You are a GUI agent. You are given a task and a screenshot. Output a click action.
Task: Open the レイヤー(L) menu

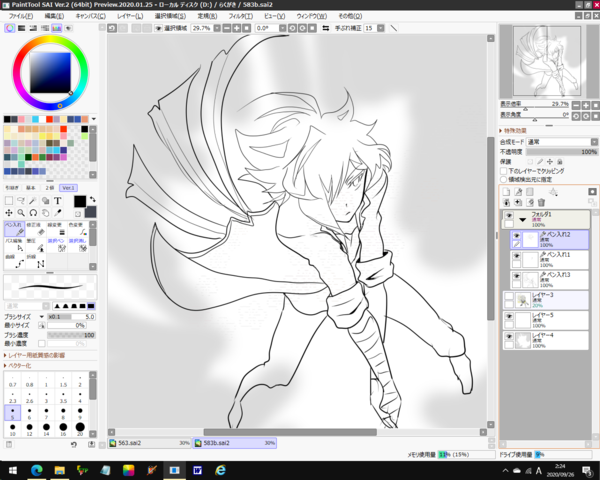pyautogui.click(x=130, y=16)
